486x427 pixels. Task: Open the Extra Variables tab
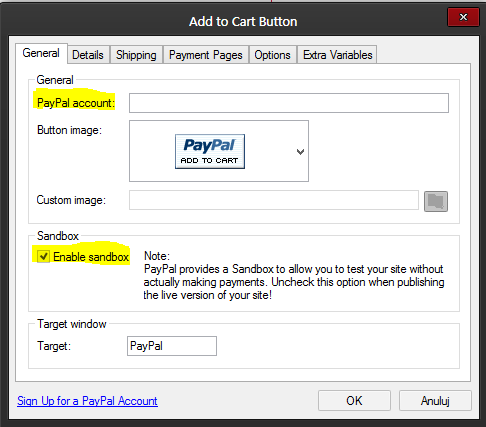click(x=337, y=55)
